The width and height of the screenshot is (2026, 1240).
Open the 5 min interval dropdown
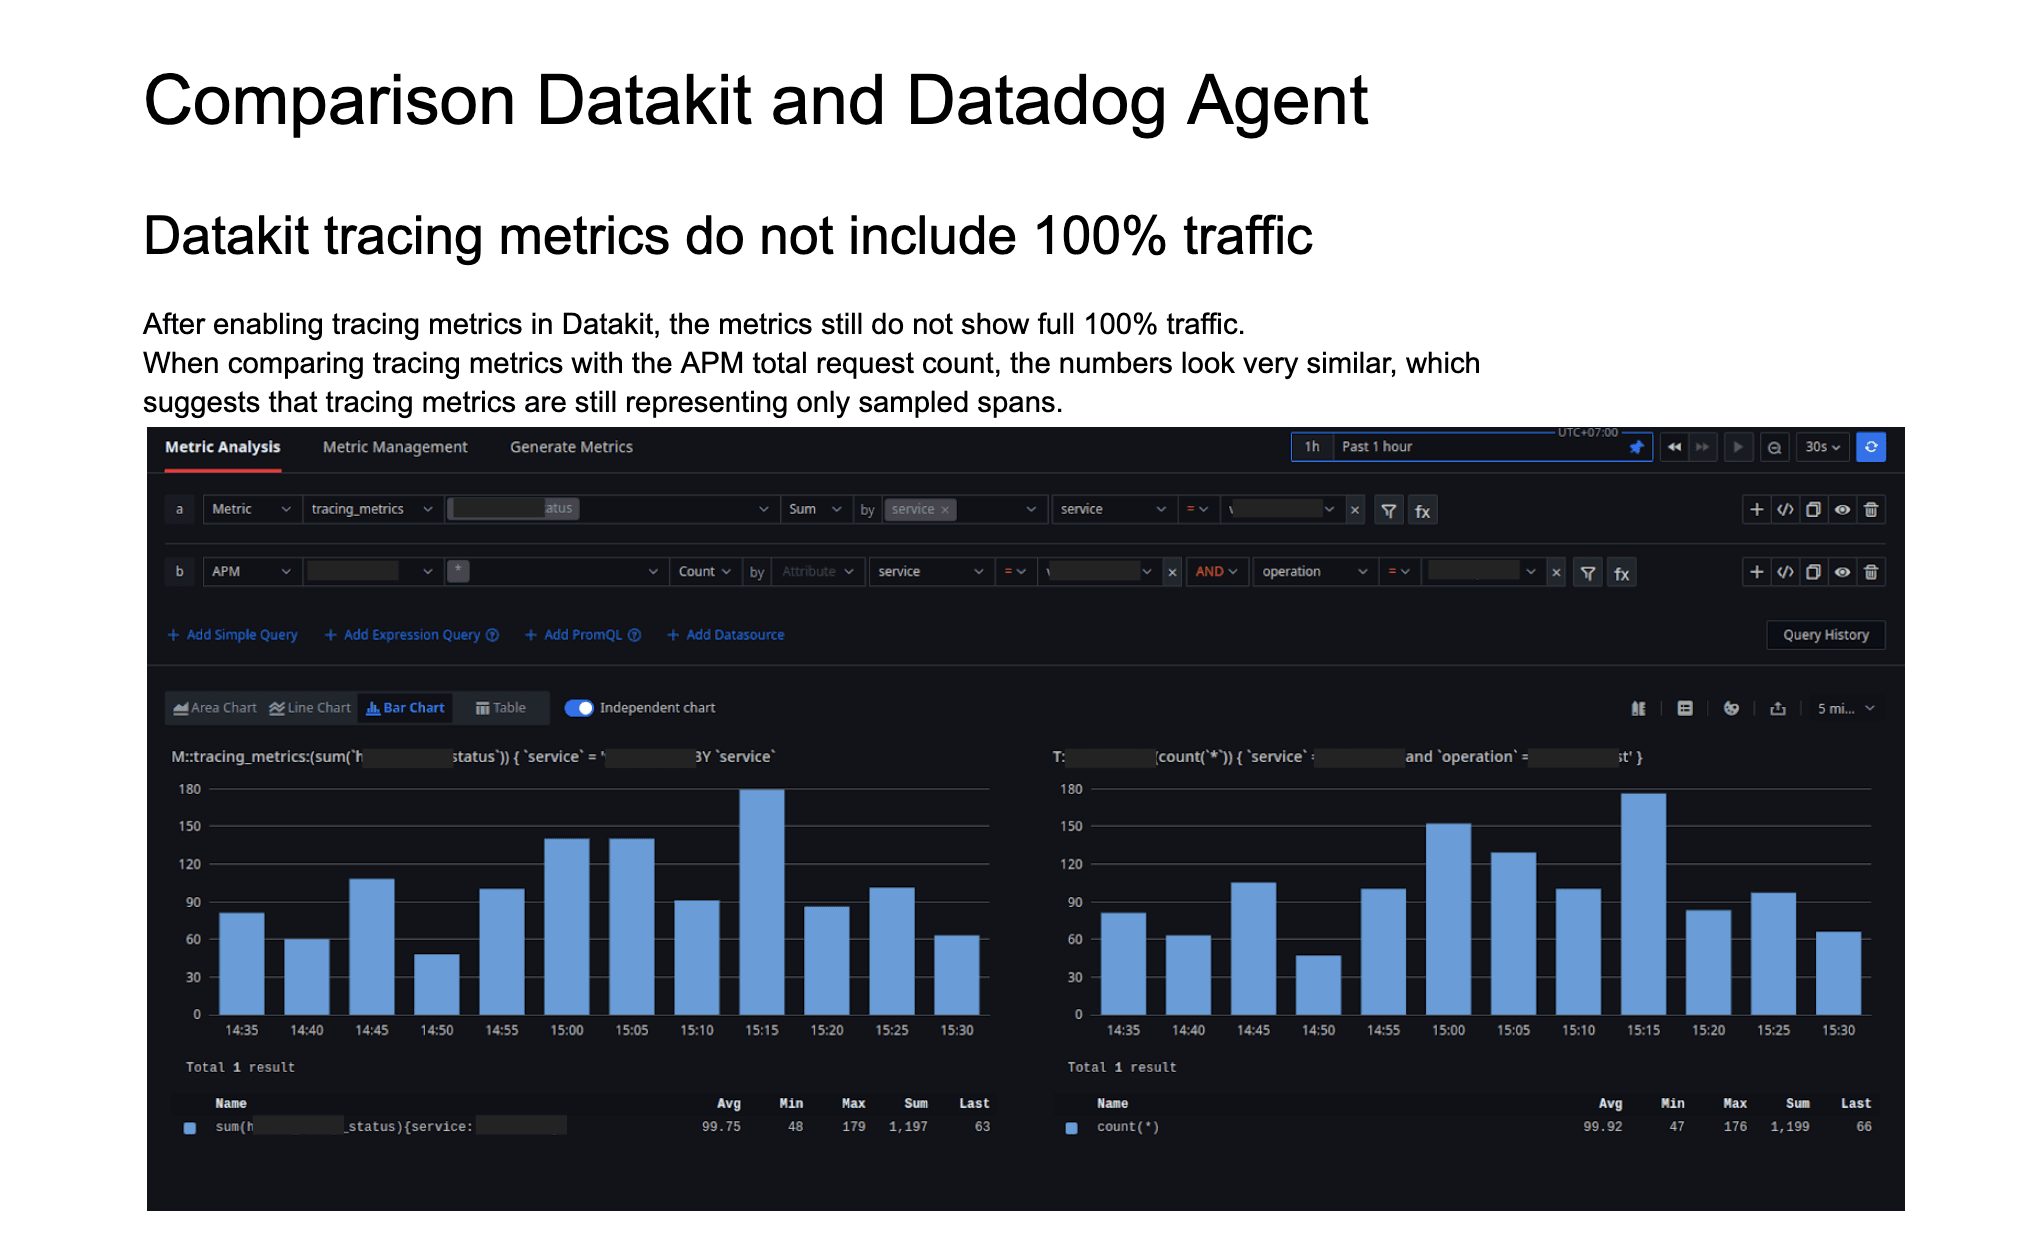1845,708
